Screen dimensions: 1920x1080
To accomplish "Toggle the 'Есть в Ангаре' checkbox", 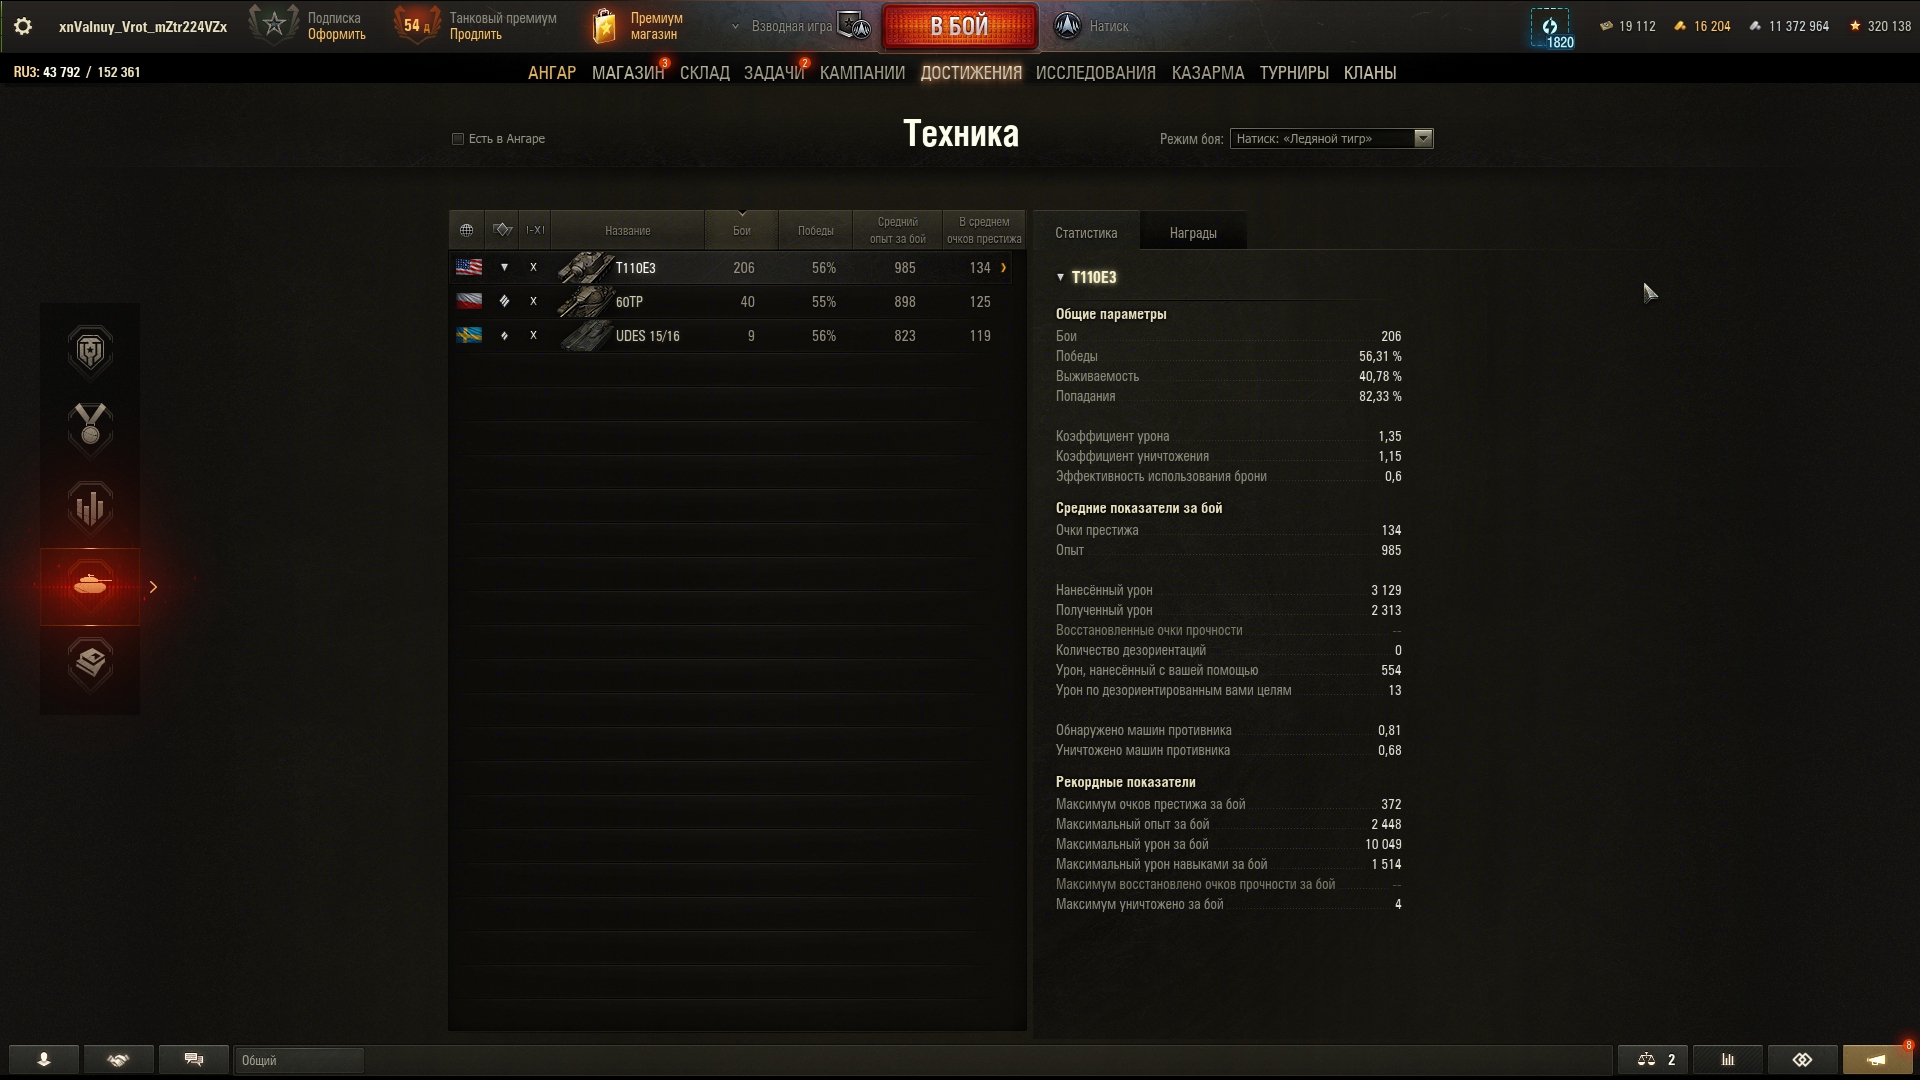I will pos(458,139).
